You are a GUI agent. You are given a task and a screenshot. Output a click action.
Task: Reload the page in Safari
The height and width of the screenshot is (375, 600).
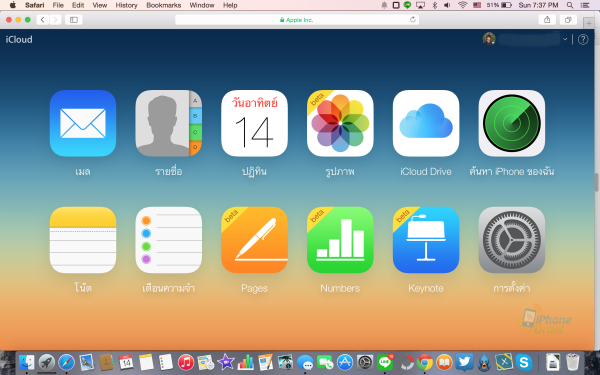tap(412, 20)
